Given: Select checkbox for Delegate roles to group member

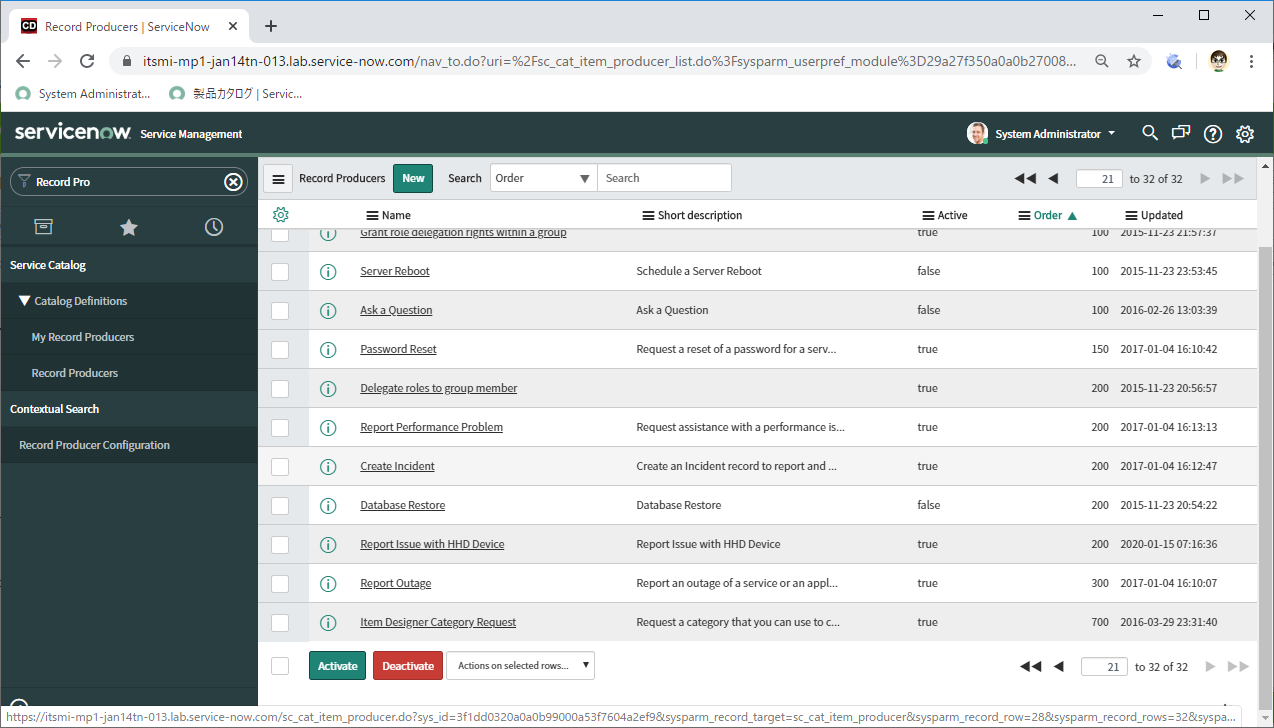Looking at the screenshot, I should [280, 388].
